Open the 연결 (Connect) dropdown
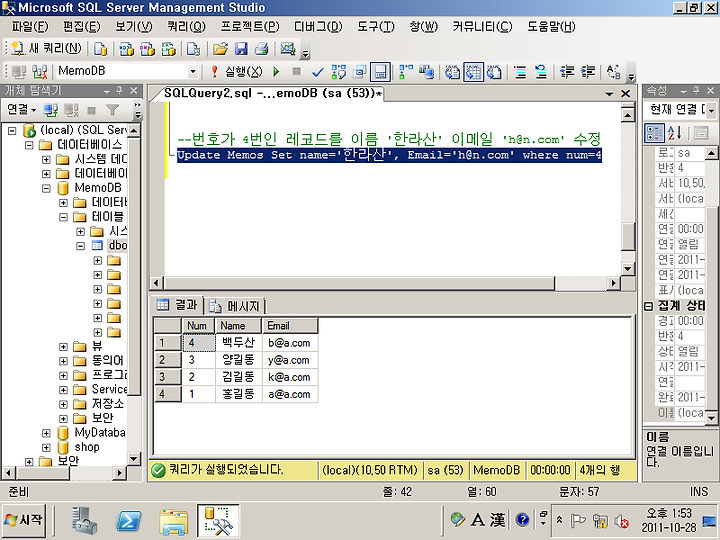720x540 pixels. pos(22,110)
